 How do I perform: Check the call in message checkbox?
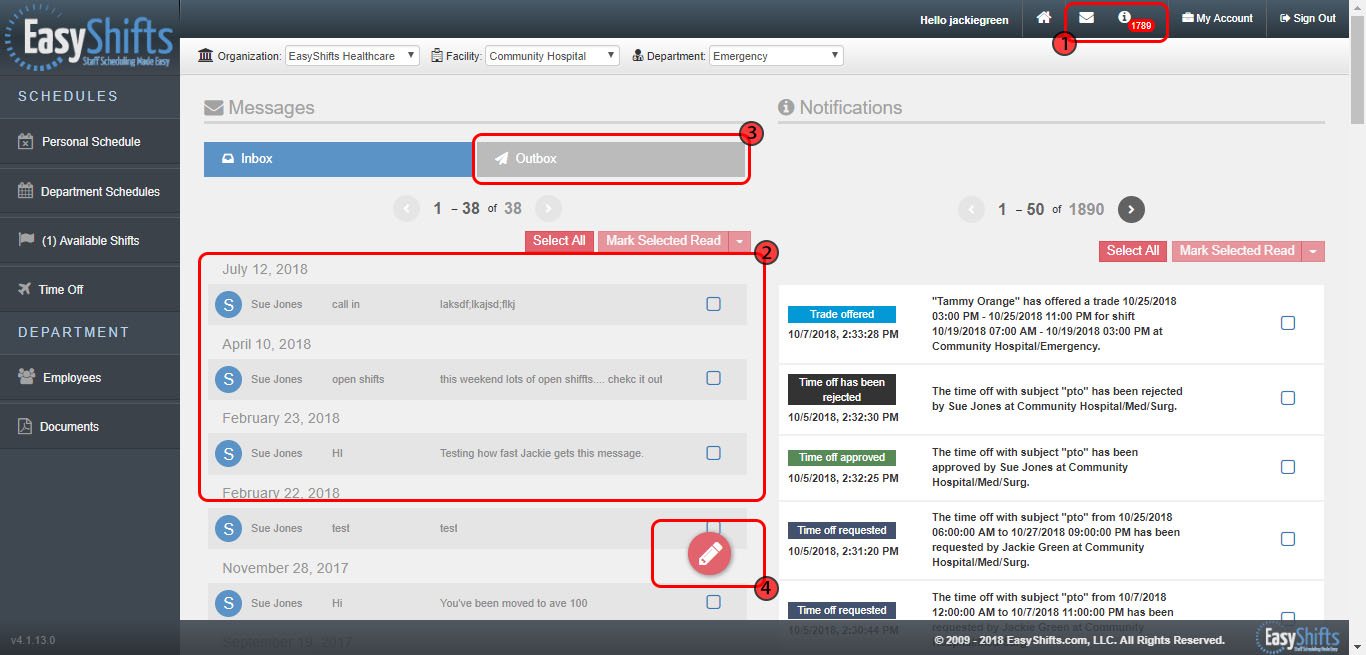[x=713, y=304]
